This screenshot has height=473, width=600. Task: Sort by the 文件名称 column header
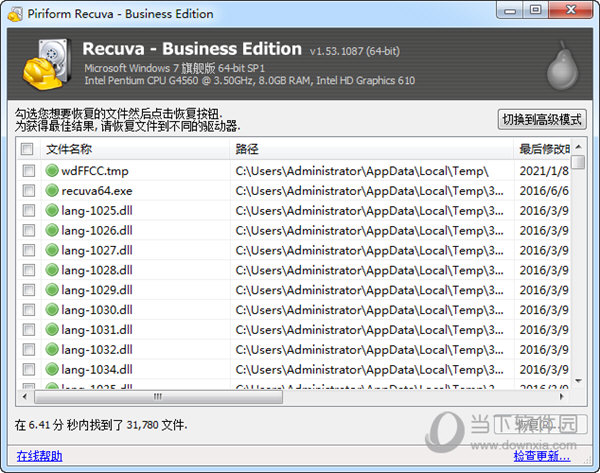point(135,149)
